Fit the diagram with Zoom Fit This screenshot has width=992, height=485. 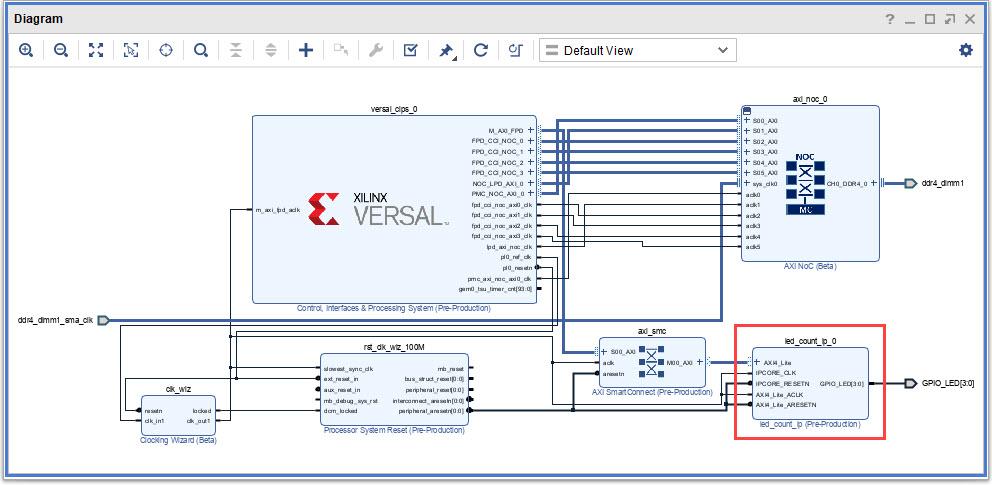(x=96, y=50)
